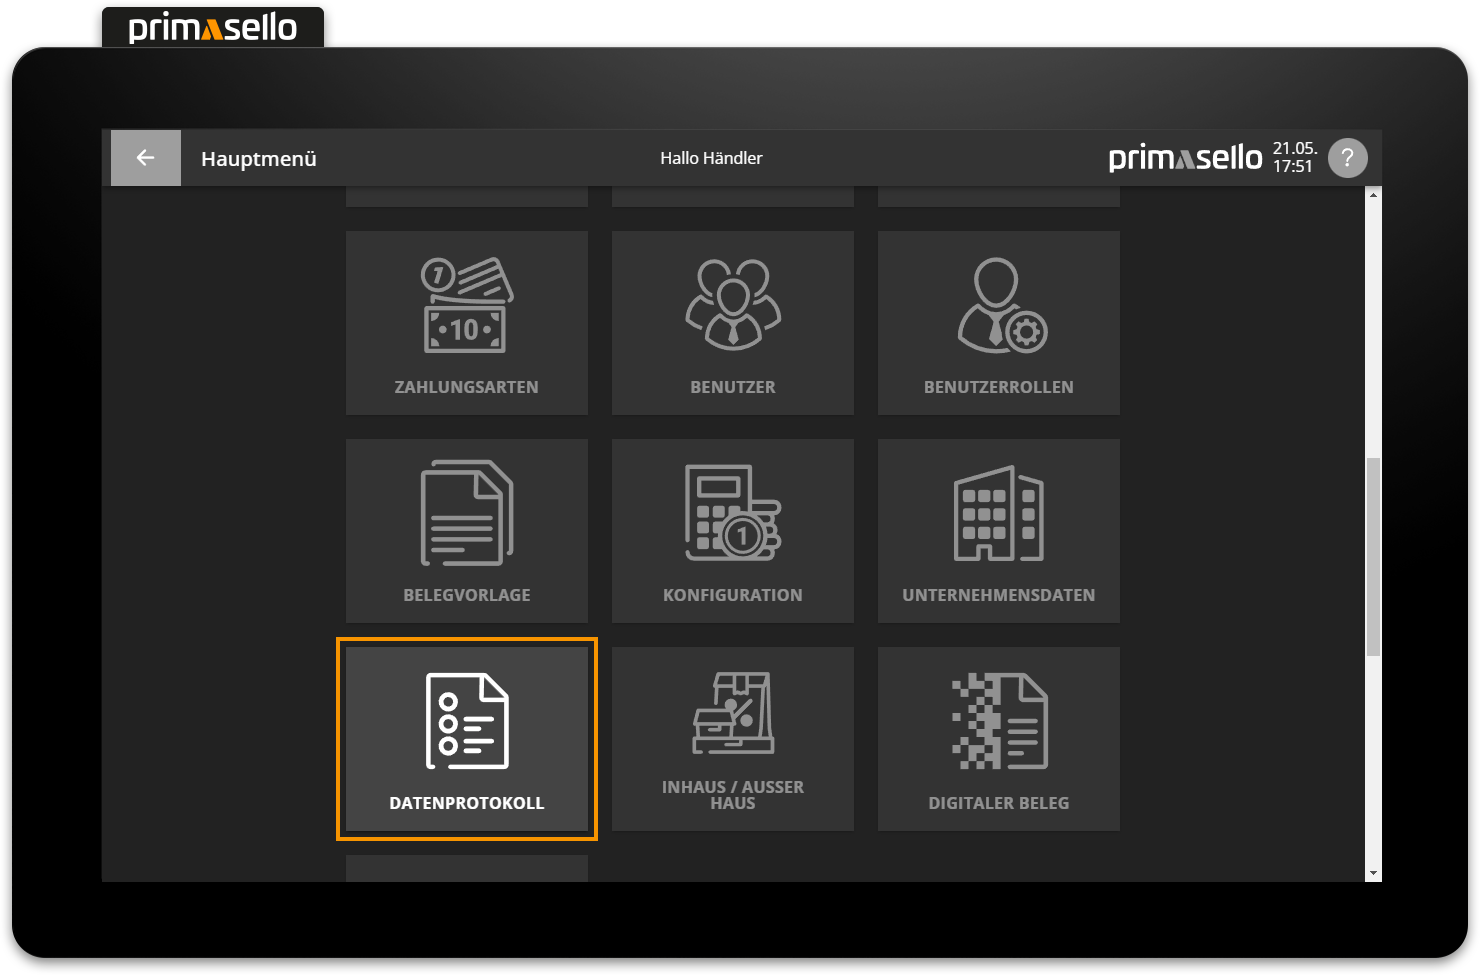Open the Digitaler Beleg tile
Image resolution: width=1480 pixels, height=975 pixels.
click(997, 738)
